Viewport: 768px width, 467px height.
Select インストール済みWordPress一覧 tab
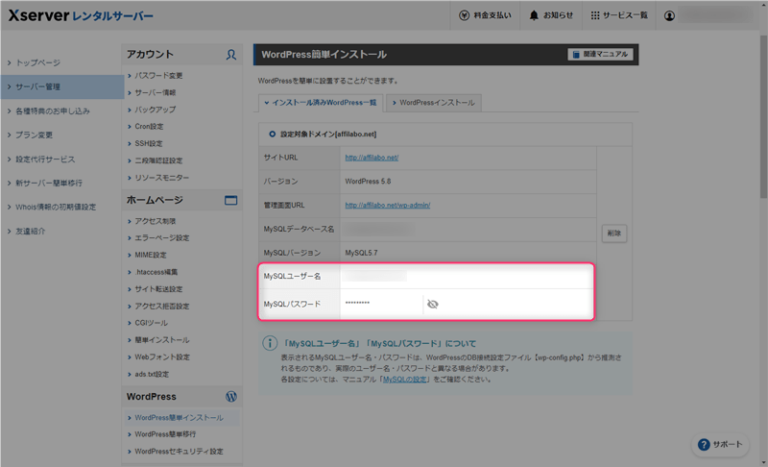tap(320, 102)
